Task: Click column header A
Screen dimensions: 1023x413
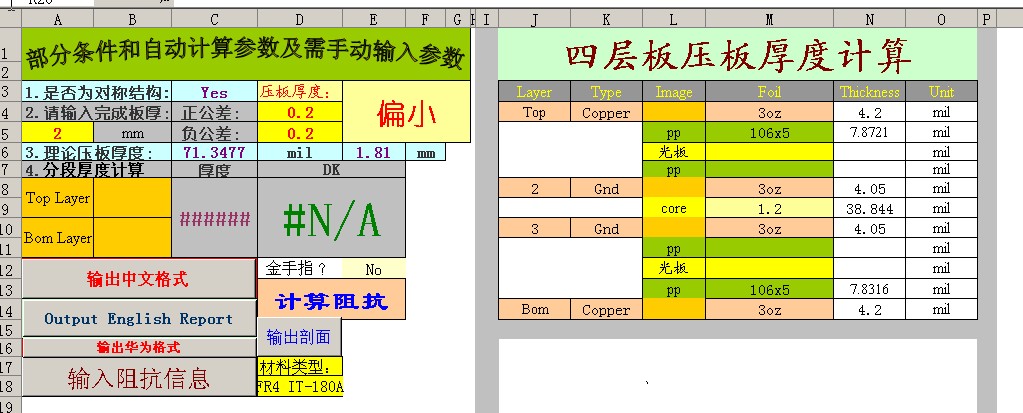Action: click(x=57, y=20)
